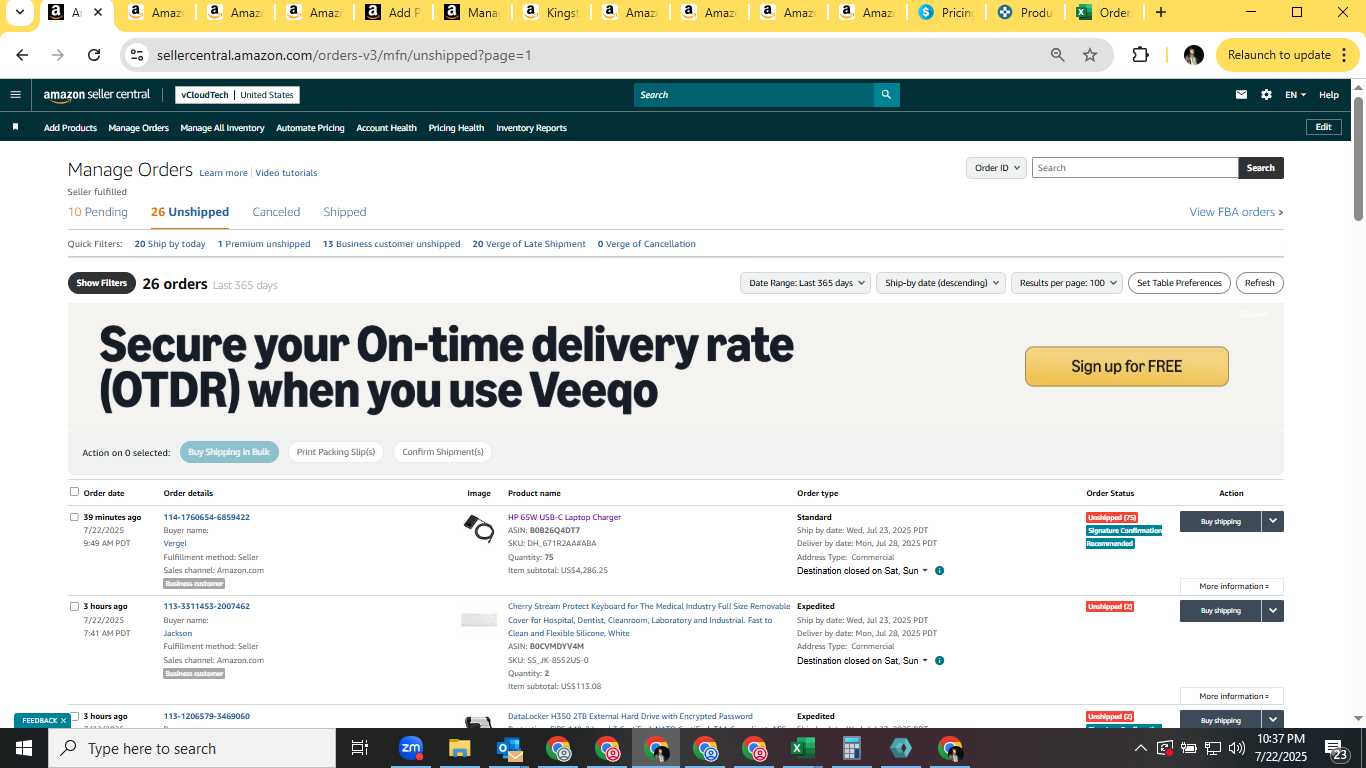
Task: Open File Explorer from taskbar
Action: point(459,748)
